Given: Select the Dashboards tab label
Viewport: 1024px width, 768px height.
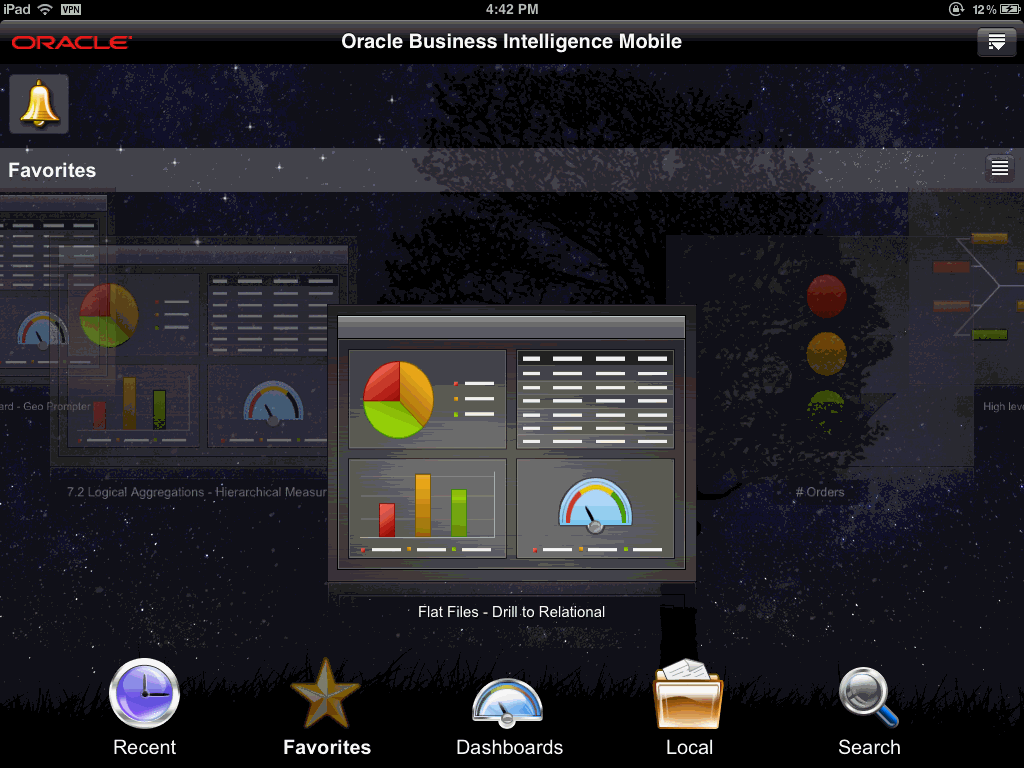Looking at the screenshot, I should [x=509, y=747].
